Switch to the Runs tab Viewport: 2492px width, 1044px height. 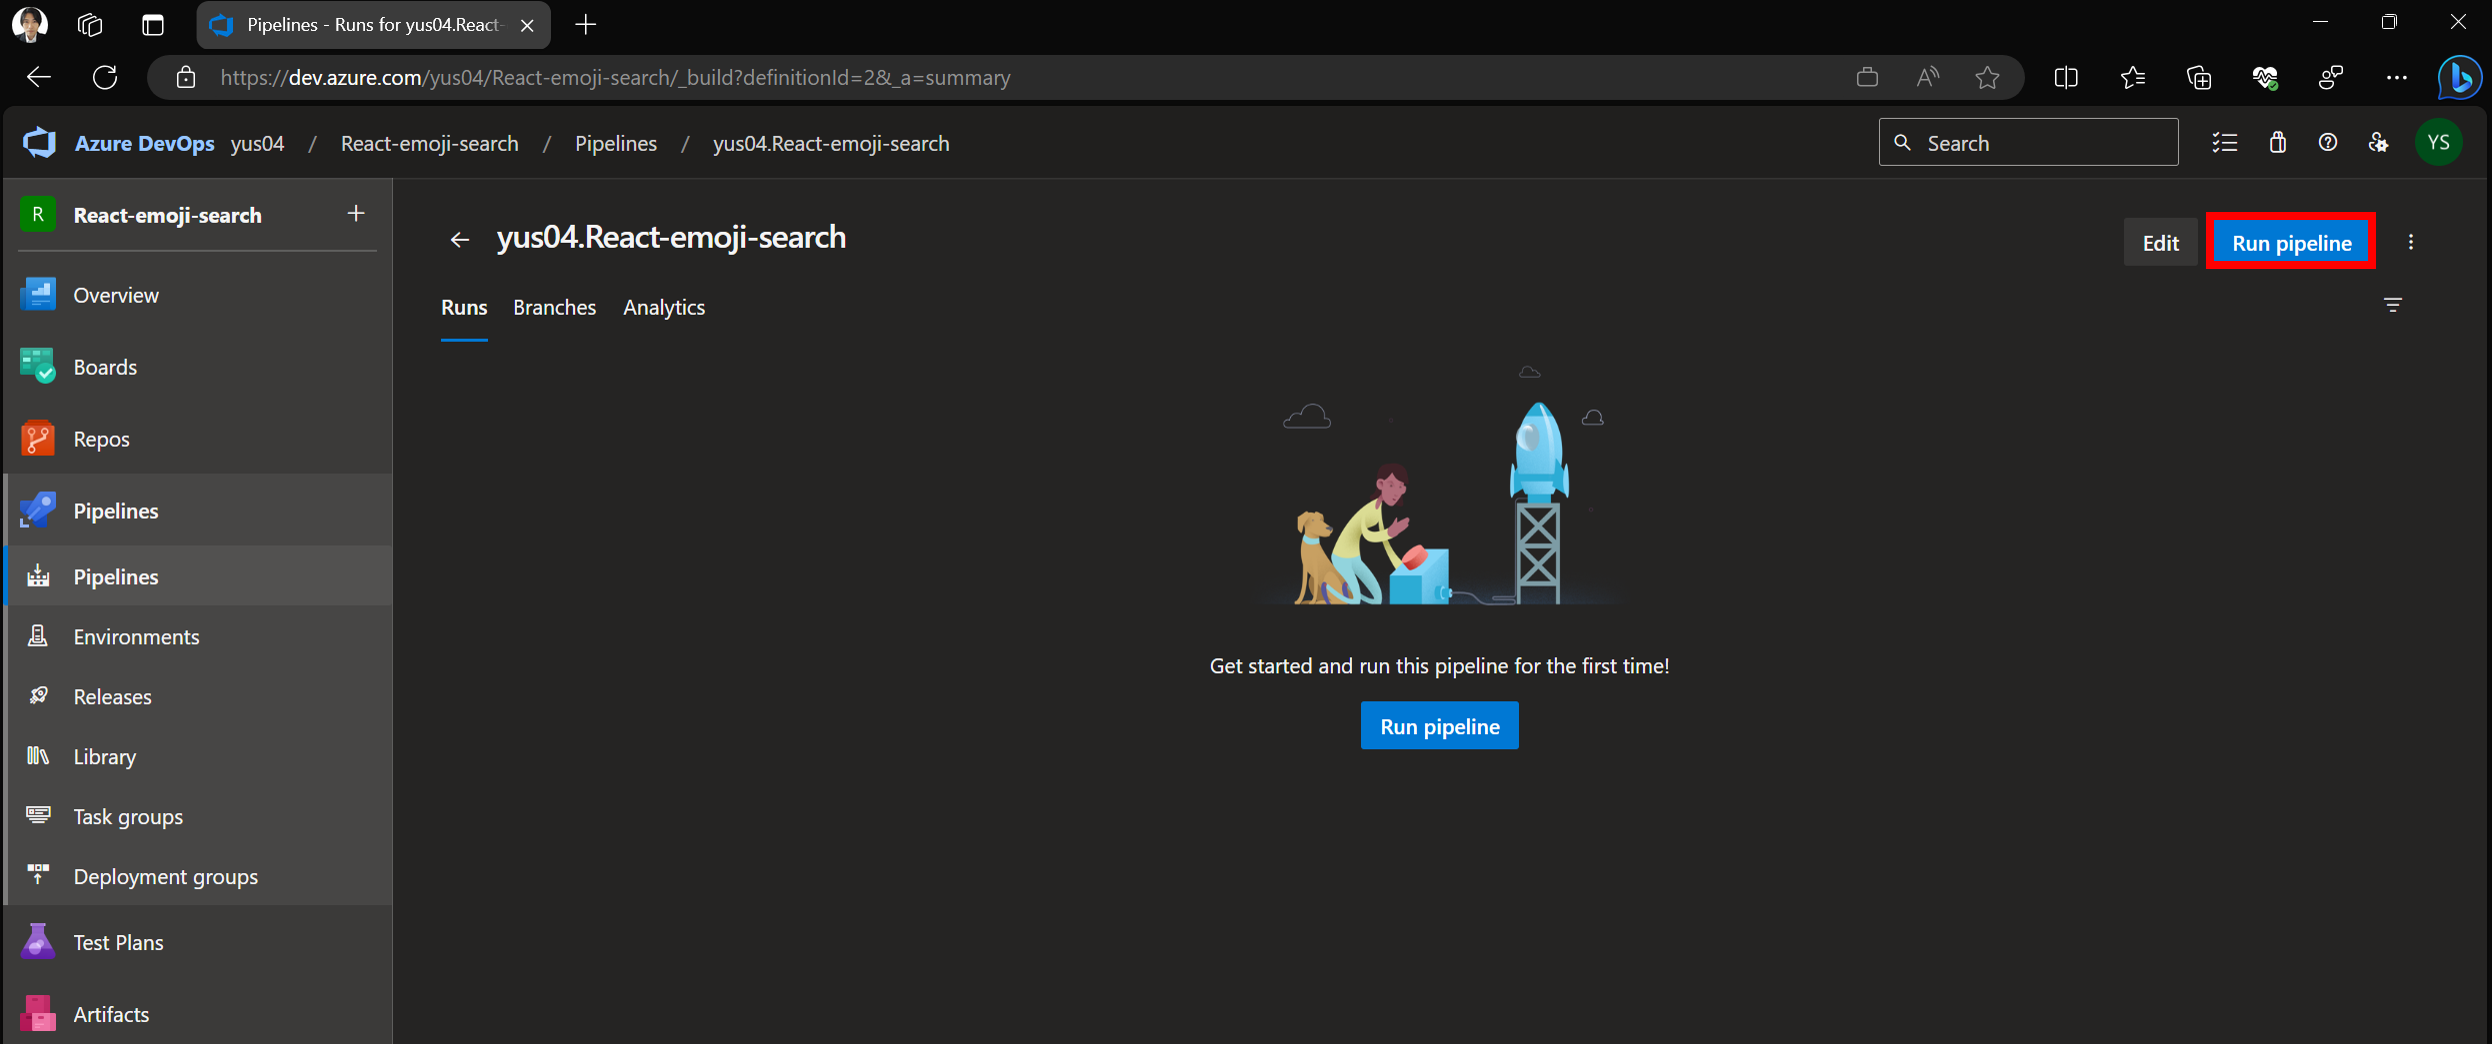tap(464, 308)
